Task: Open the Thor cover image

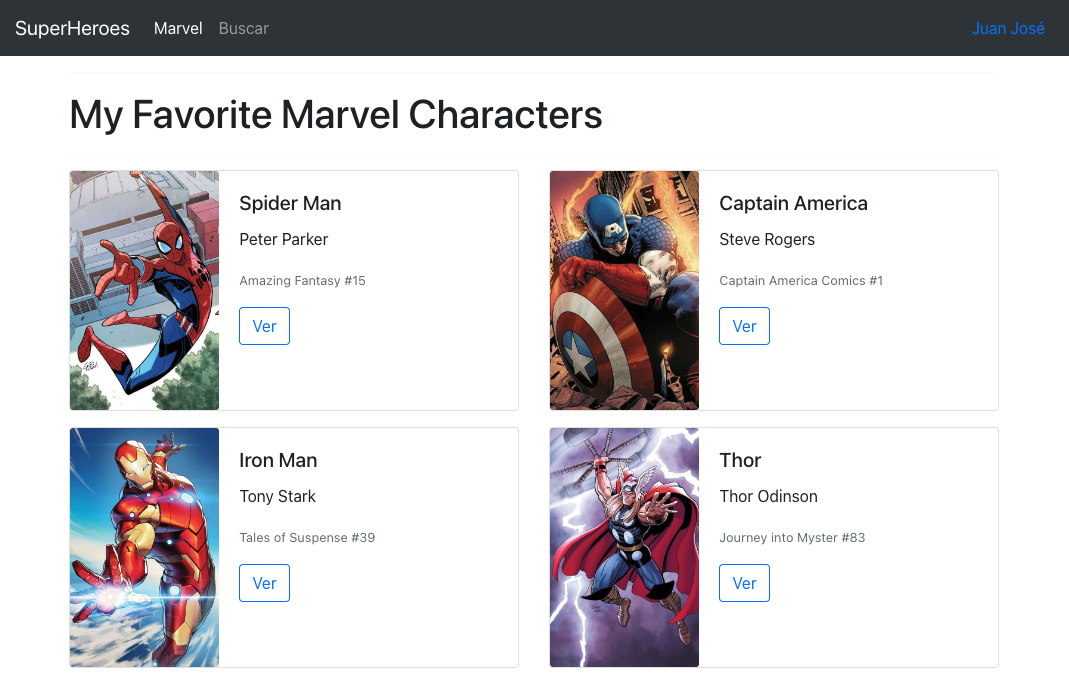Action: (623, 547)
